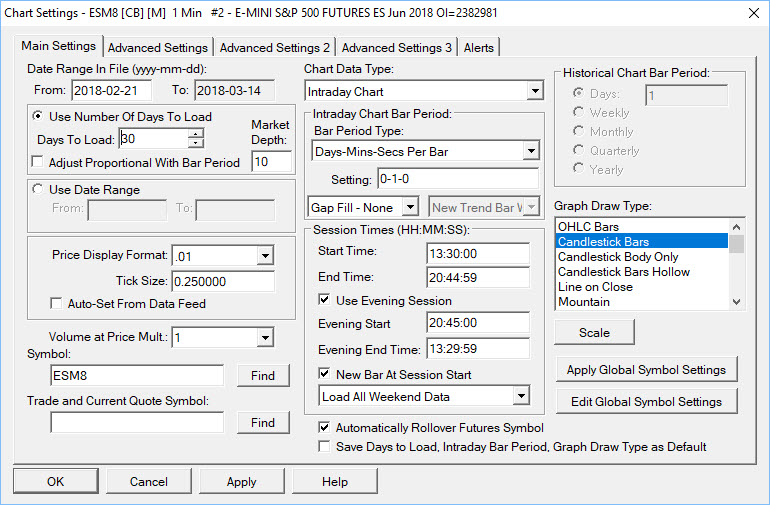Select Line on Close draw type

(x=642, y=286)
